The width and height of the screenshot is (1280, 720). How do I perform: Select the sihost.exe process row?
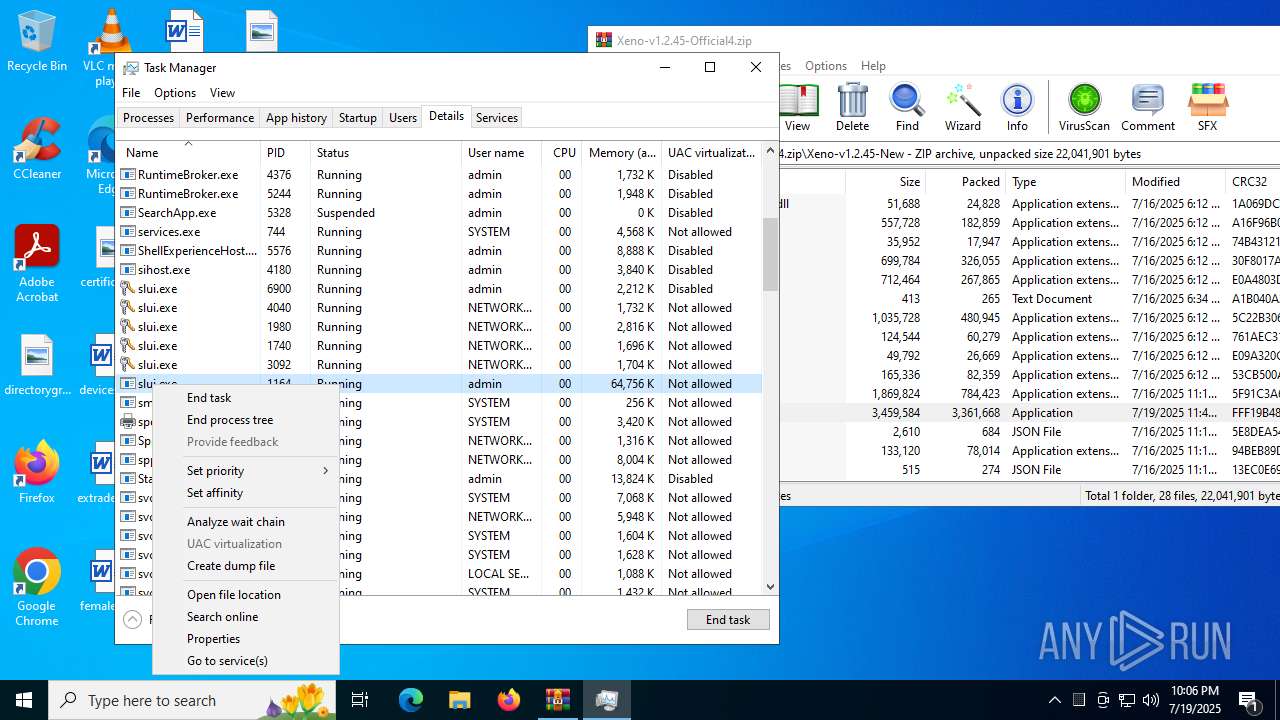click(440, 270)
